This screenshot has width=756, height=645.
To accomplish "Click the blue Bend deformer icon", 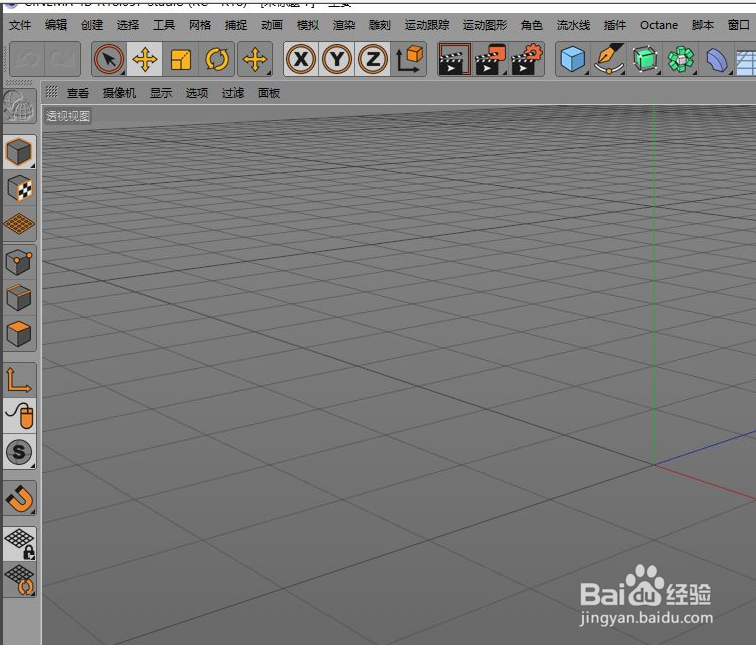I will (x=717, y=59).
